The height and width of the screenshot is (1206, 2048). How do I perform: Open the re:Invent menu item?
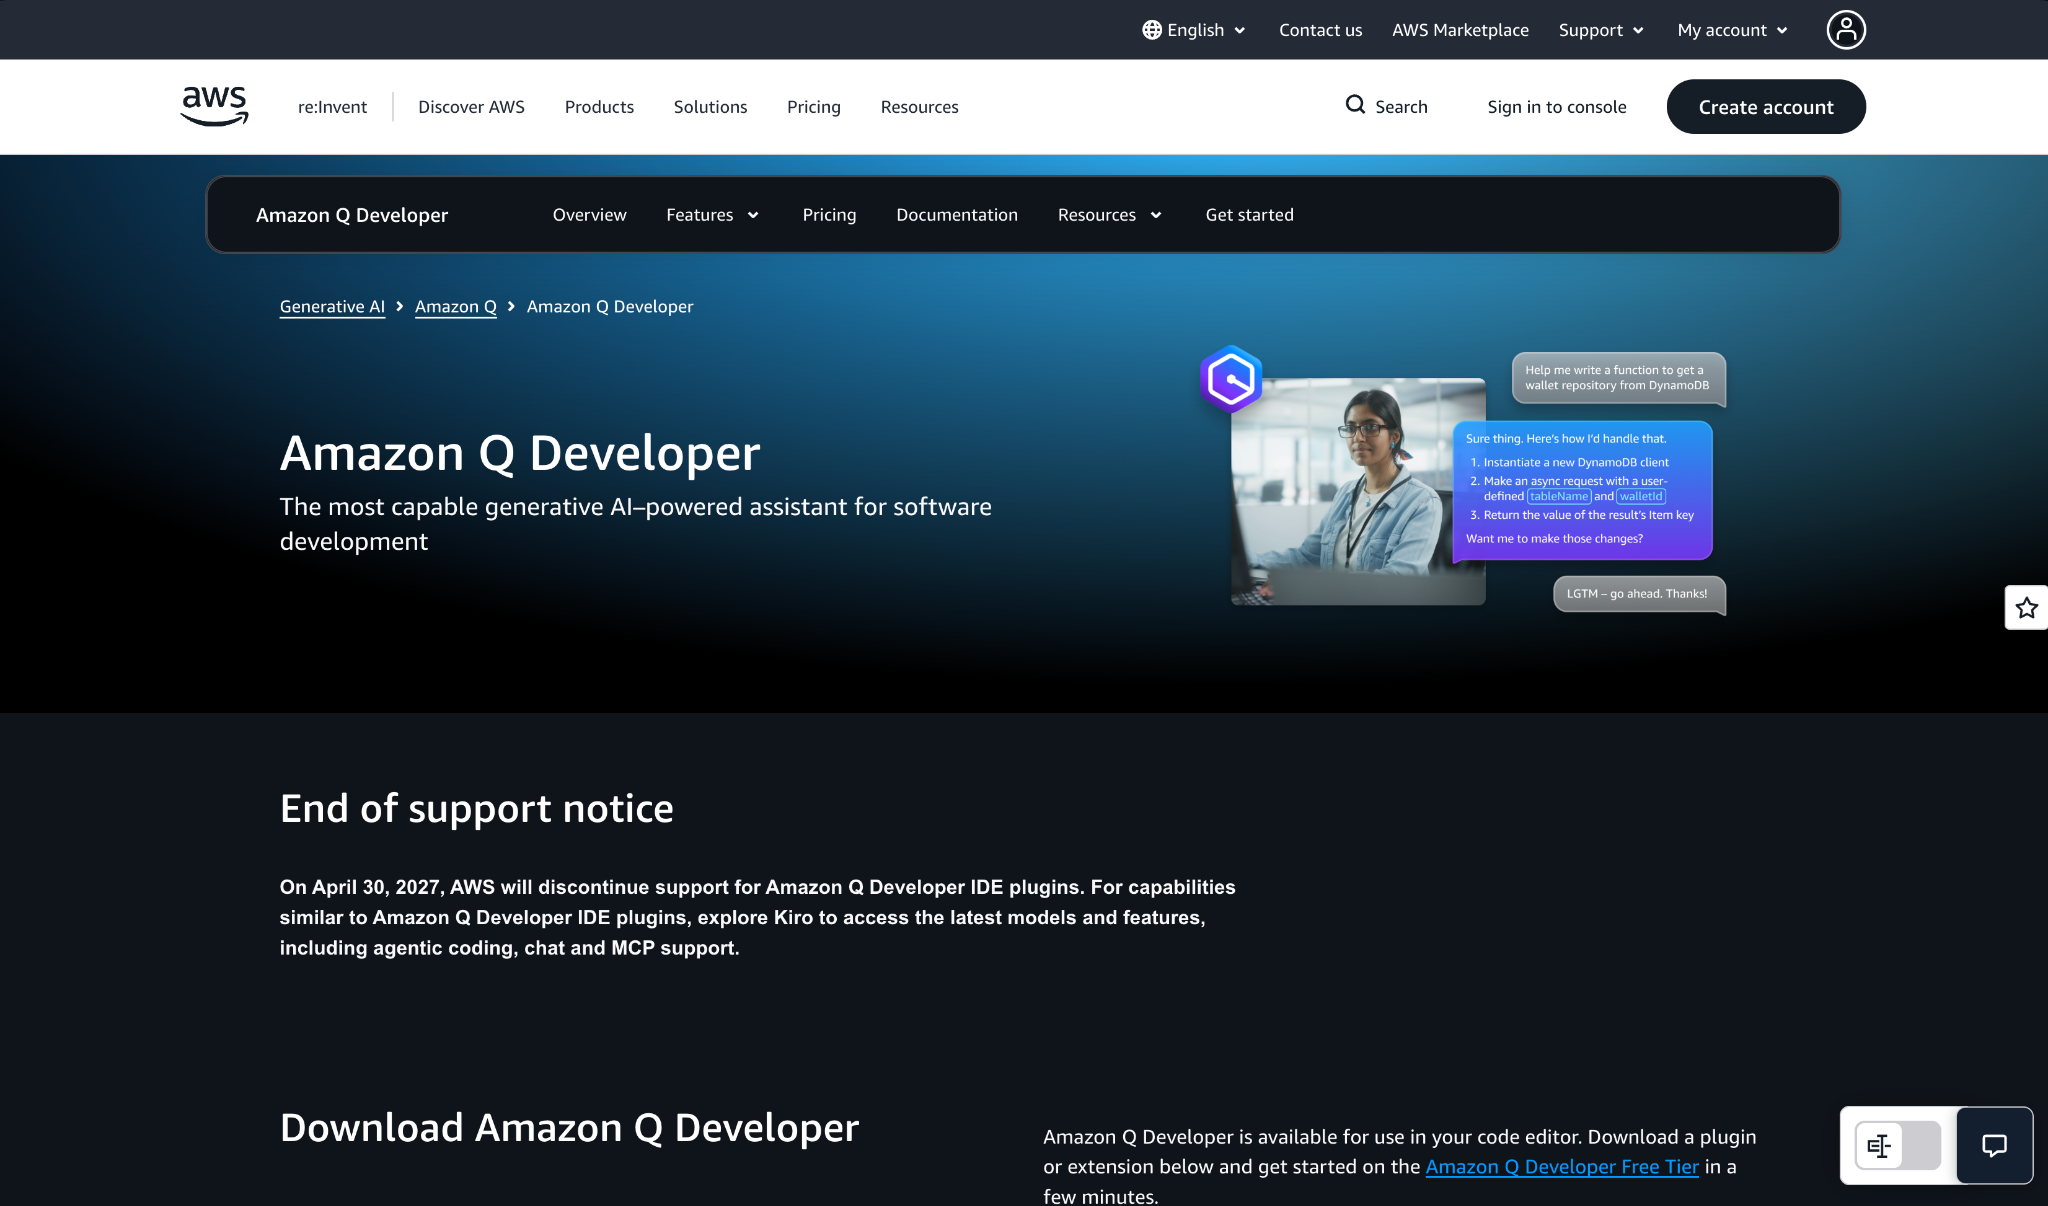click(332, 107)
